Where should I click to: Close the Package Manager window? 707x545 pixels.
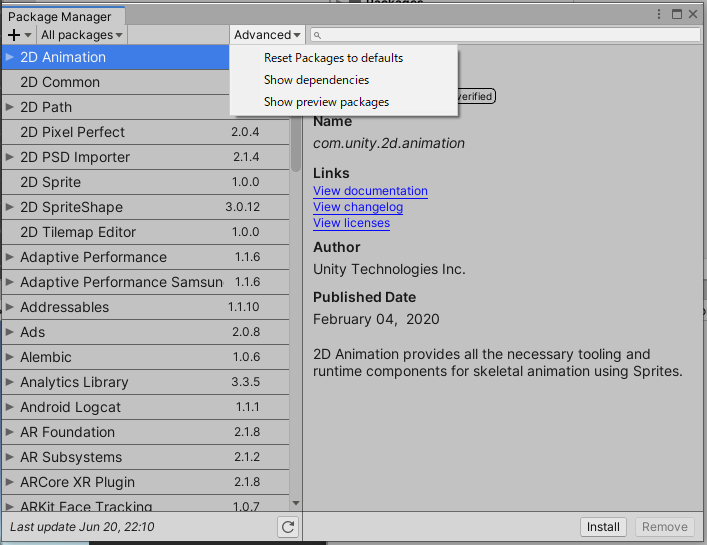pos(693,14)
